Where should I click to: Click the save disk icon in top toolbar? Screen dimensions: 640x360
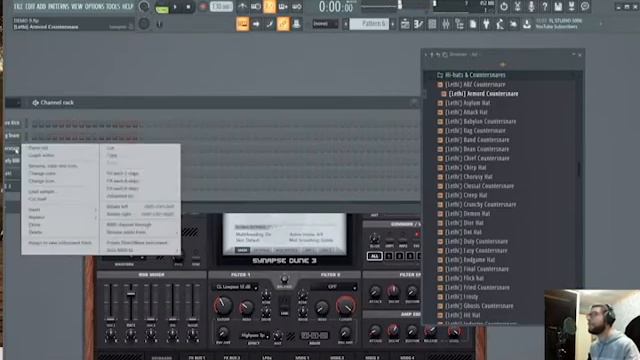[558, 7]
